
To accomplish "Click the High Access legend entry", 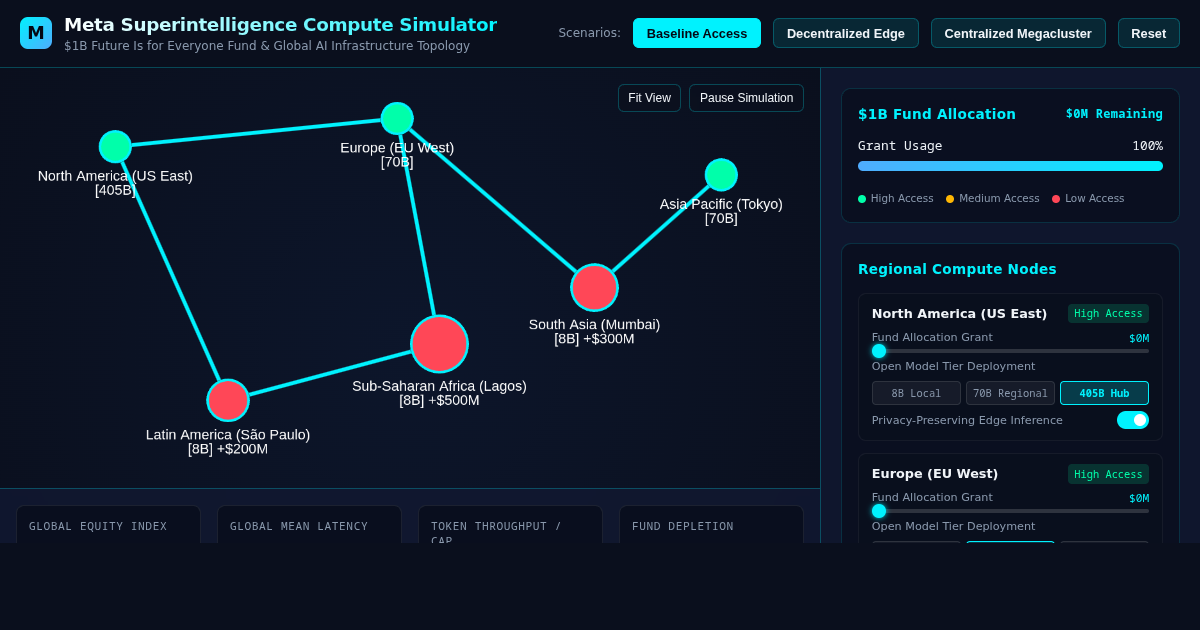I will (896, 199).
